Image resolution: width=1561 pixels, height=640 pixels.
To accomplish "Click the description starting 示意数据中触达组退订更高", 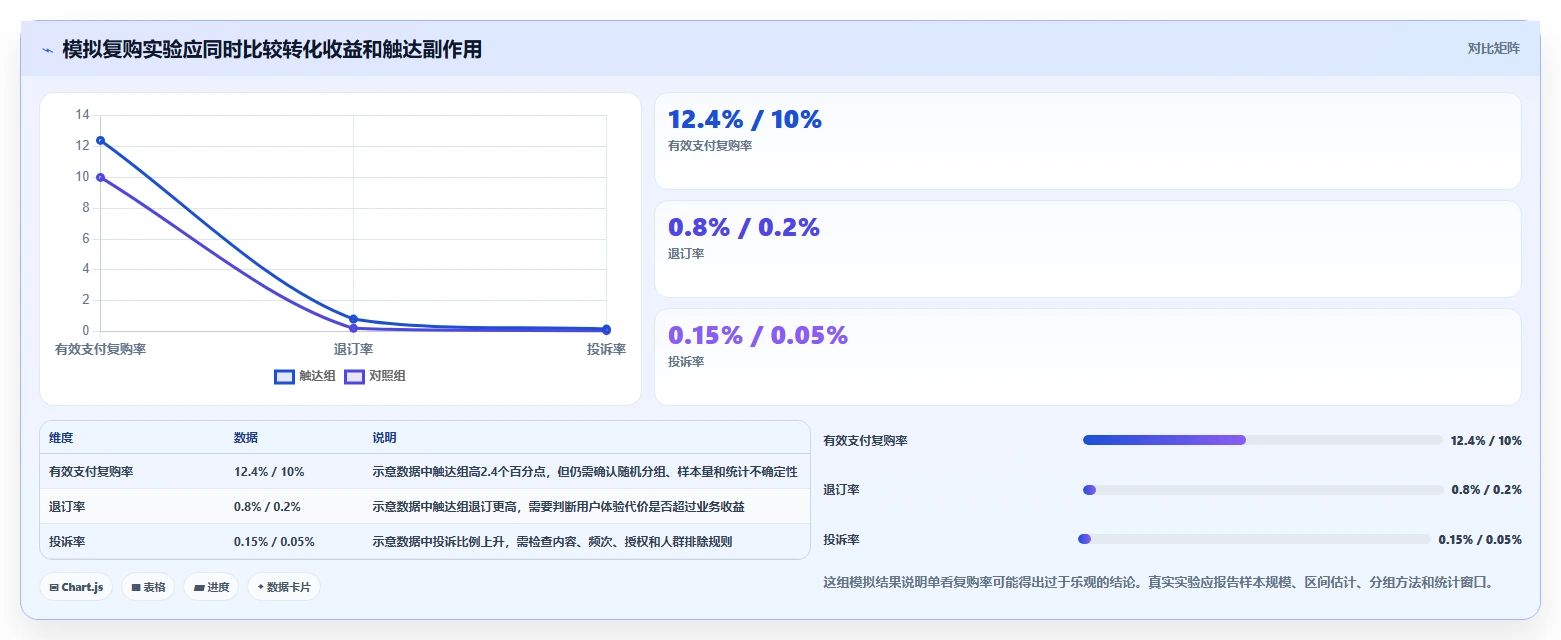I will tap(558, 507).
